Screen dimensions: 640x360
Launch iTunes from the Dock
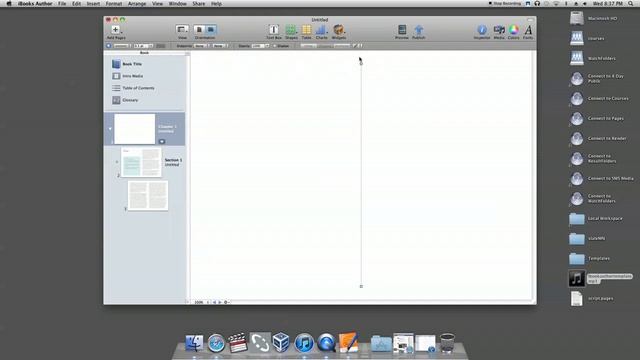[x=304, y=343]
